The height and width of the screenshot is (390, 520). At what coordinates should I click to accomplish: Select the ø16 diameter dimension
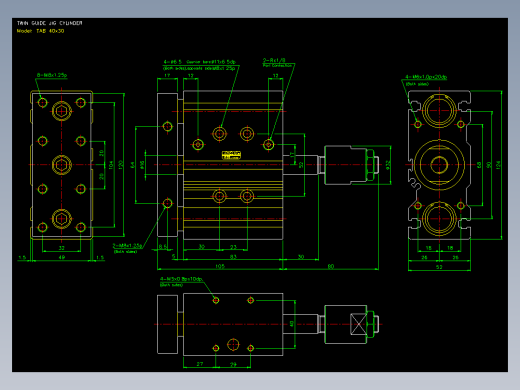pos(142,165)
